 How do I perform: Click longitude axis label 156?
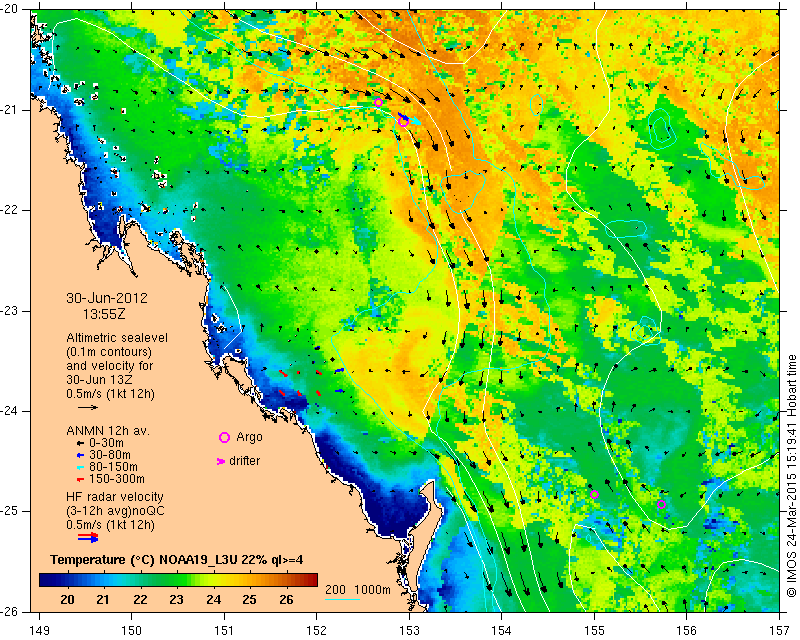click(x=687, y=631)
